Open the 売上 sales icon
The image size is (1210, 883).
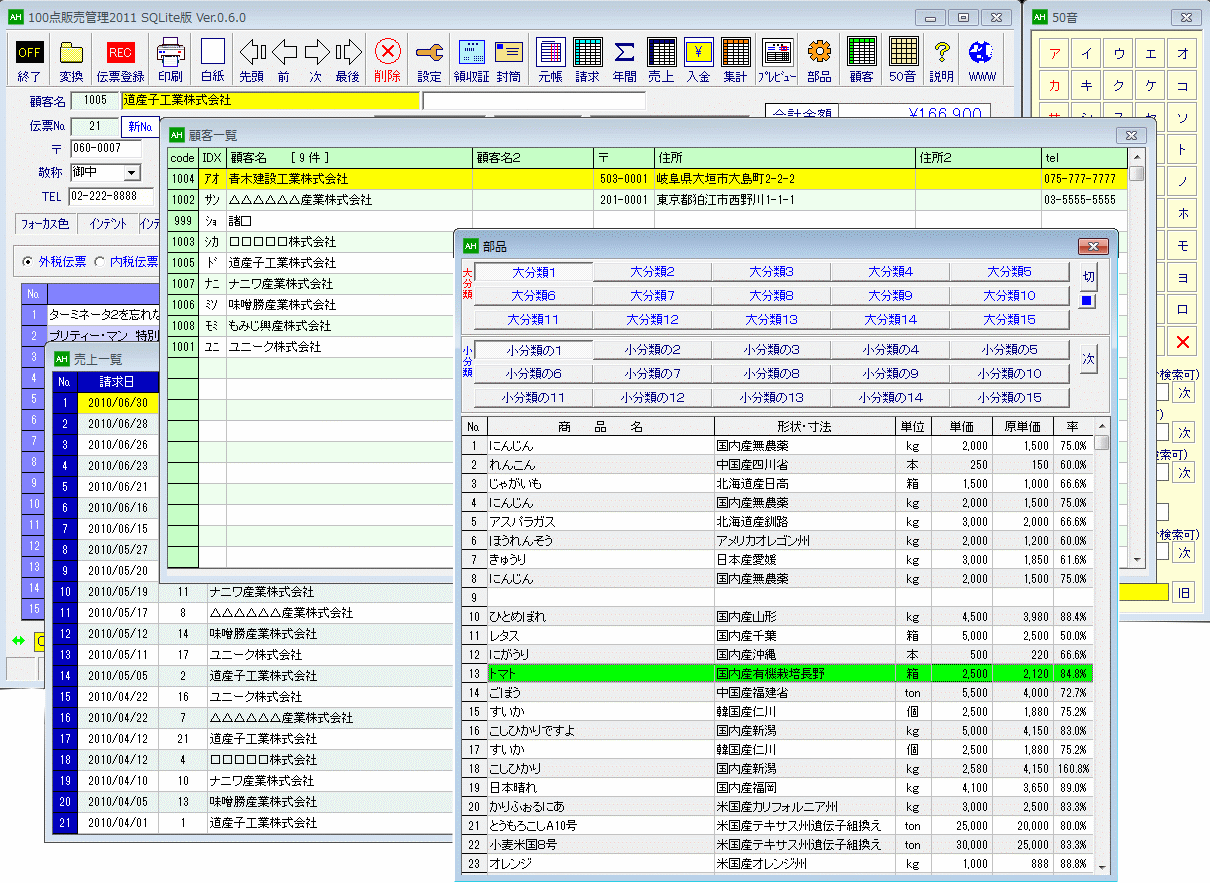[x=661, y=60]
